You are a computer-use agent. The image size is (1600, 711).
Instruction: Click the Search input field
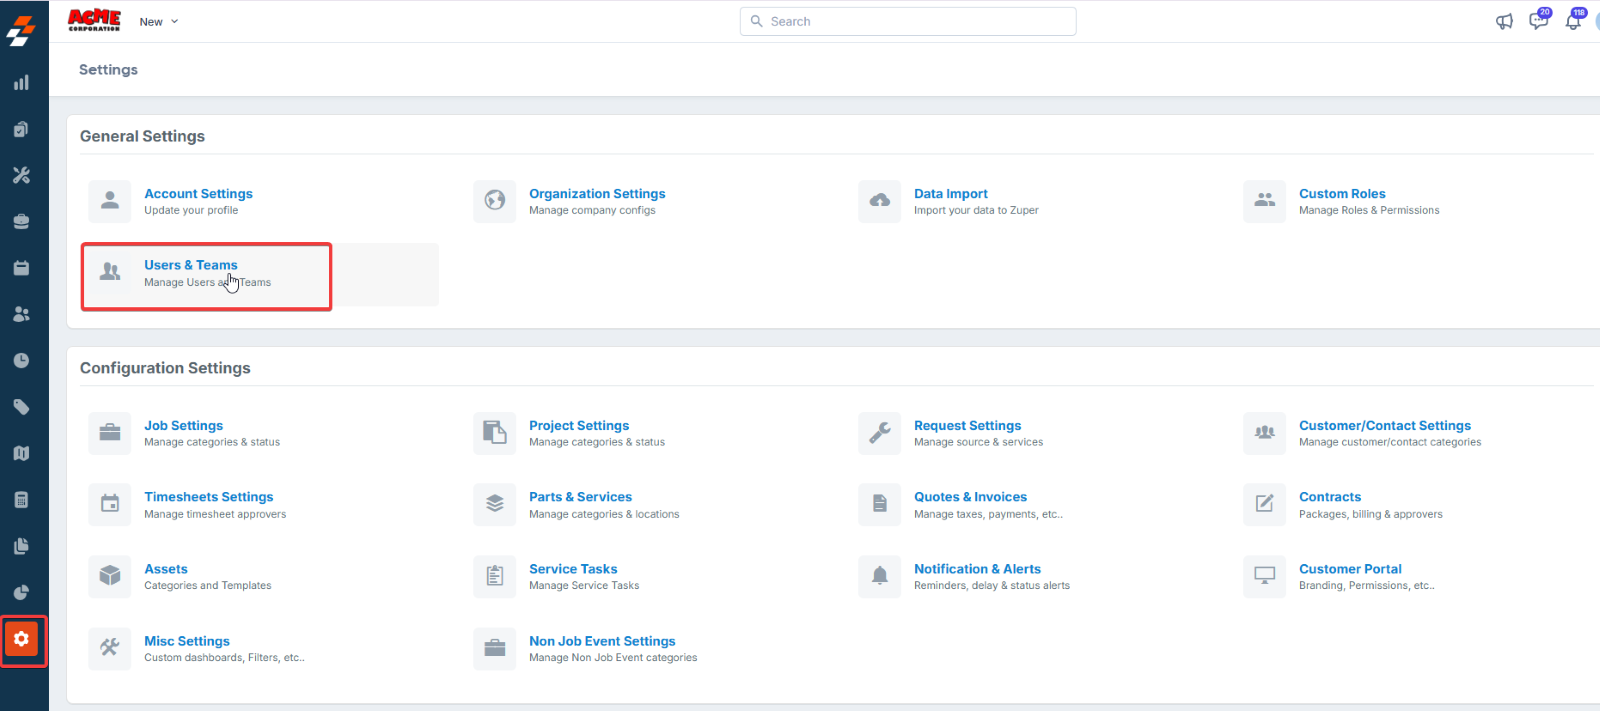point(908,21)
